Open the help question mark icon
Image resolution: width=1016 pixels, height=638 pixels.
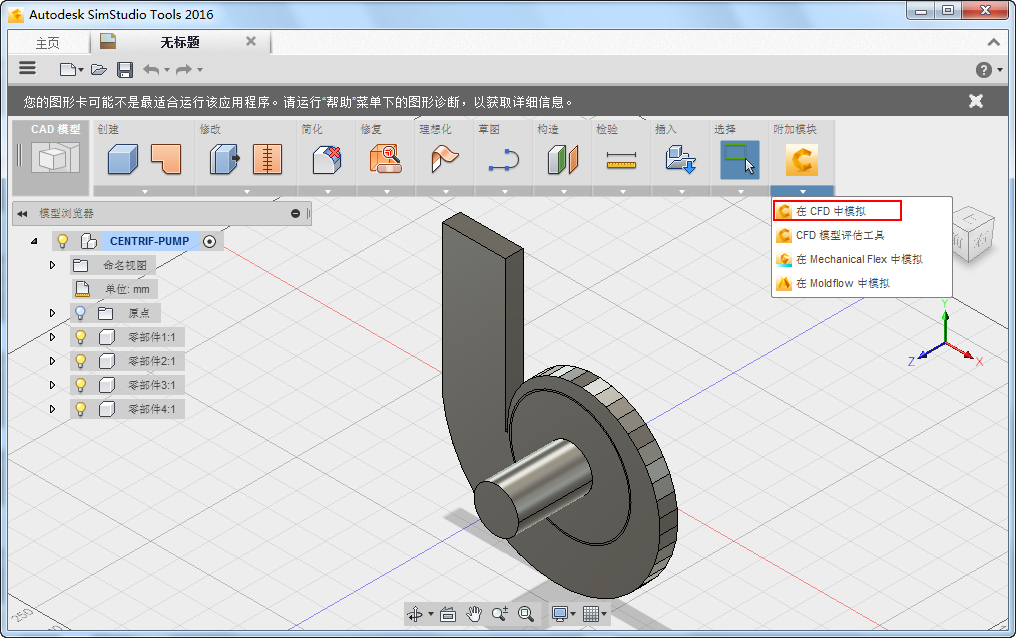click(984, 70)
